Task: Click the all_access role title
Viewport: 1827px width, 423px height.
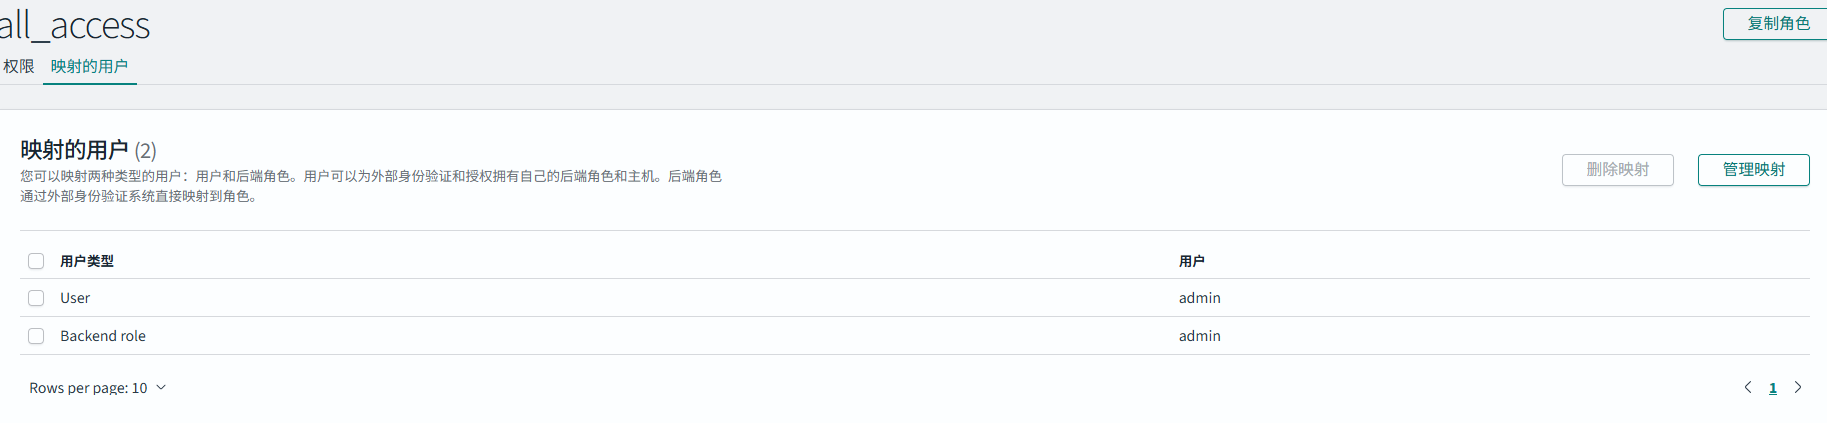Action: (75, 25)
